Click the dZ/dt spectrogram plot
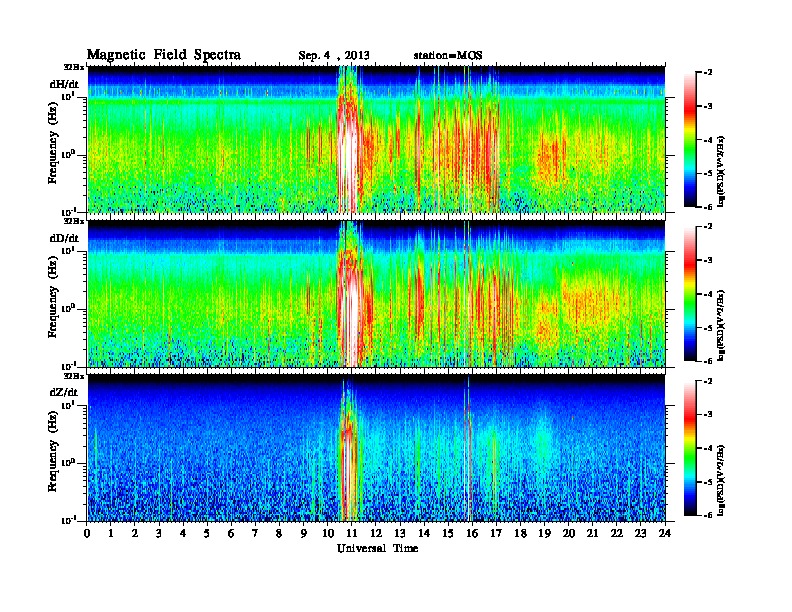792x612 pixels. (376, 448)
